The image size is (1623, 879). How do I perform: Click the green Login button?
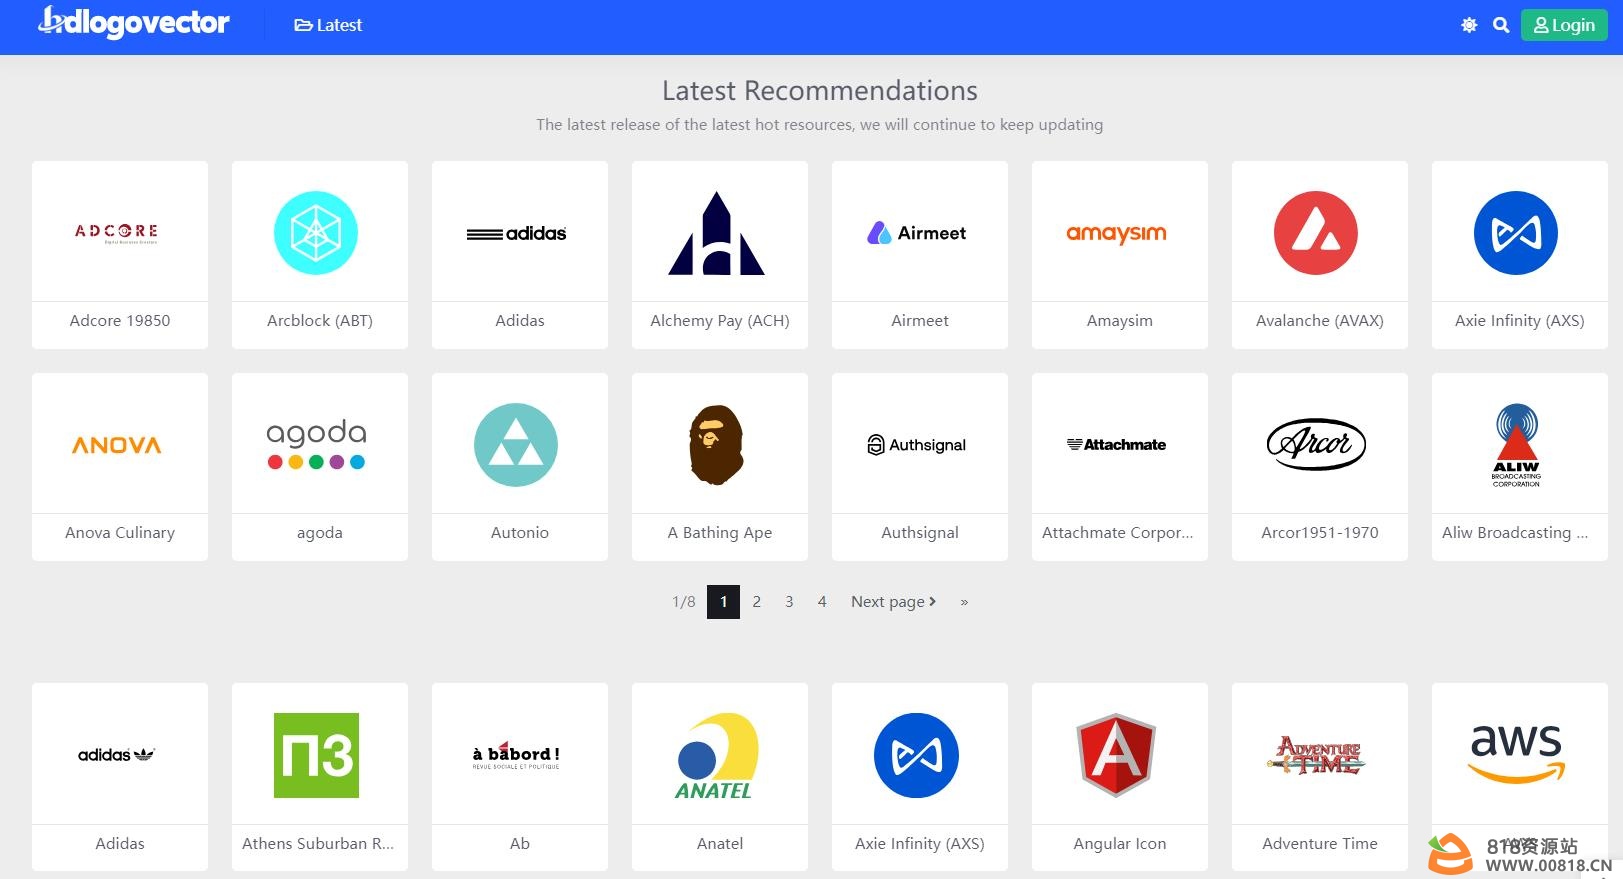coord(1564,25)
